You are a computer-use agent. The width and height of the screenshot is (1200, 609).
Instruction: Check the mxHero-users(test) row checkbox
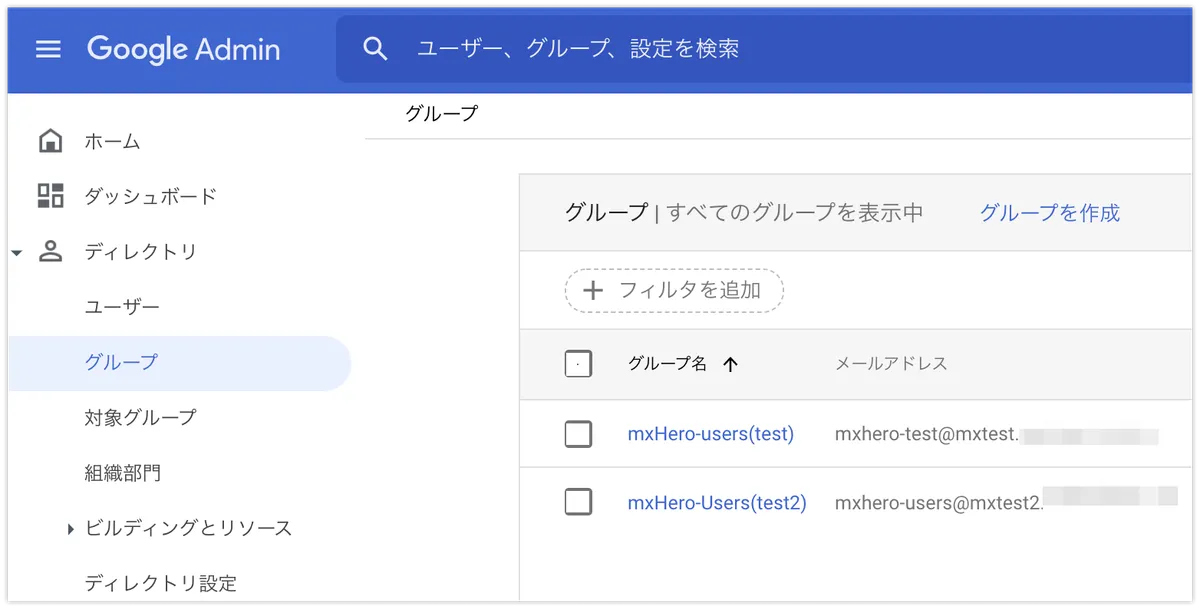578,434
